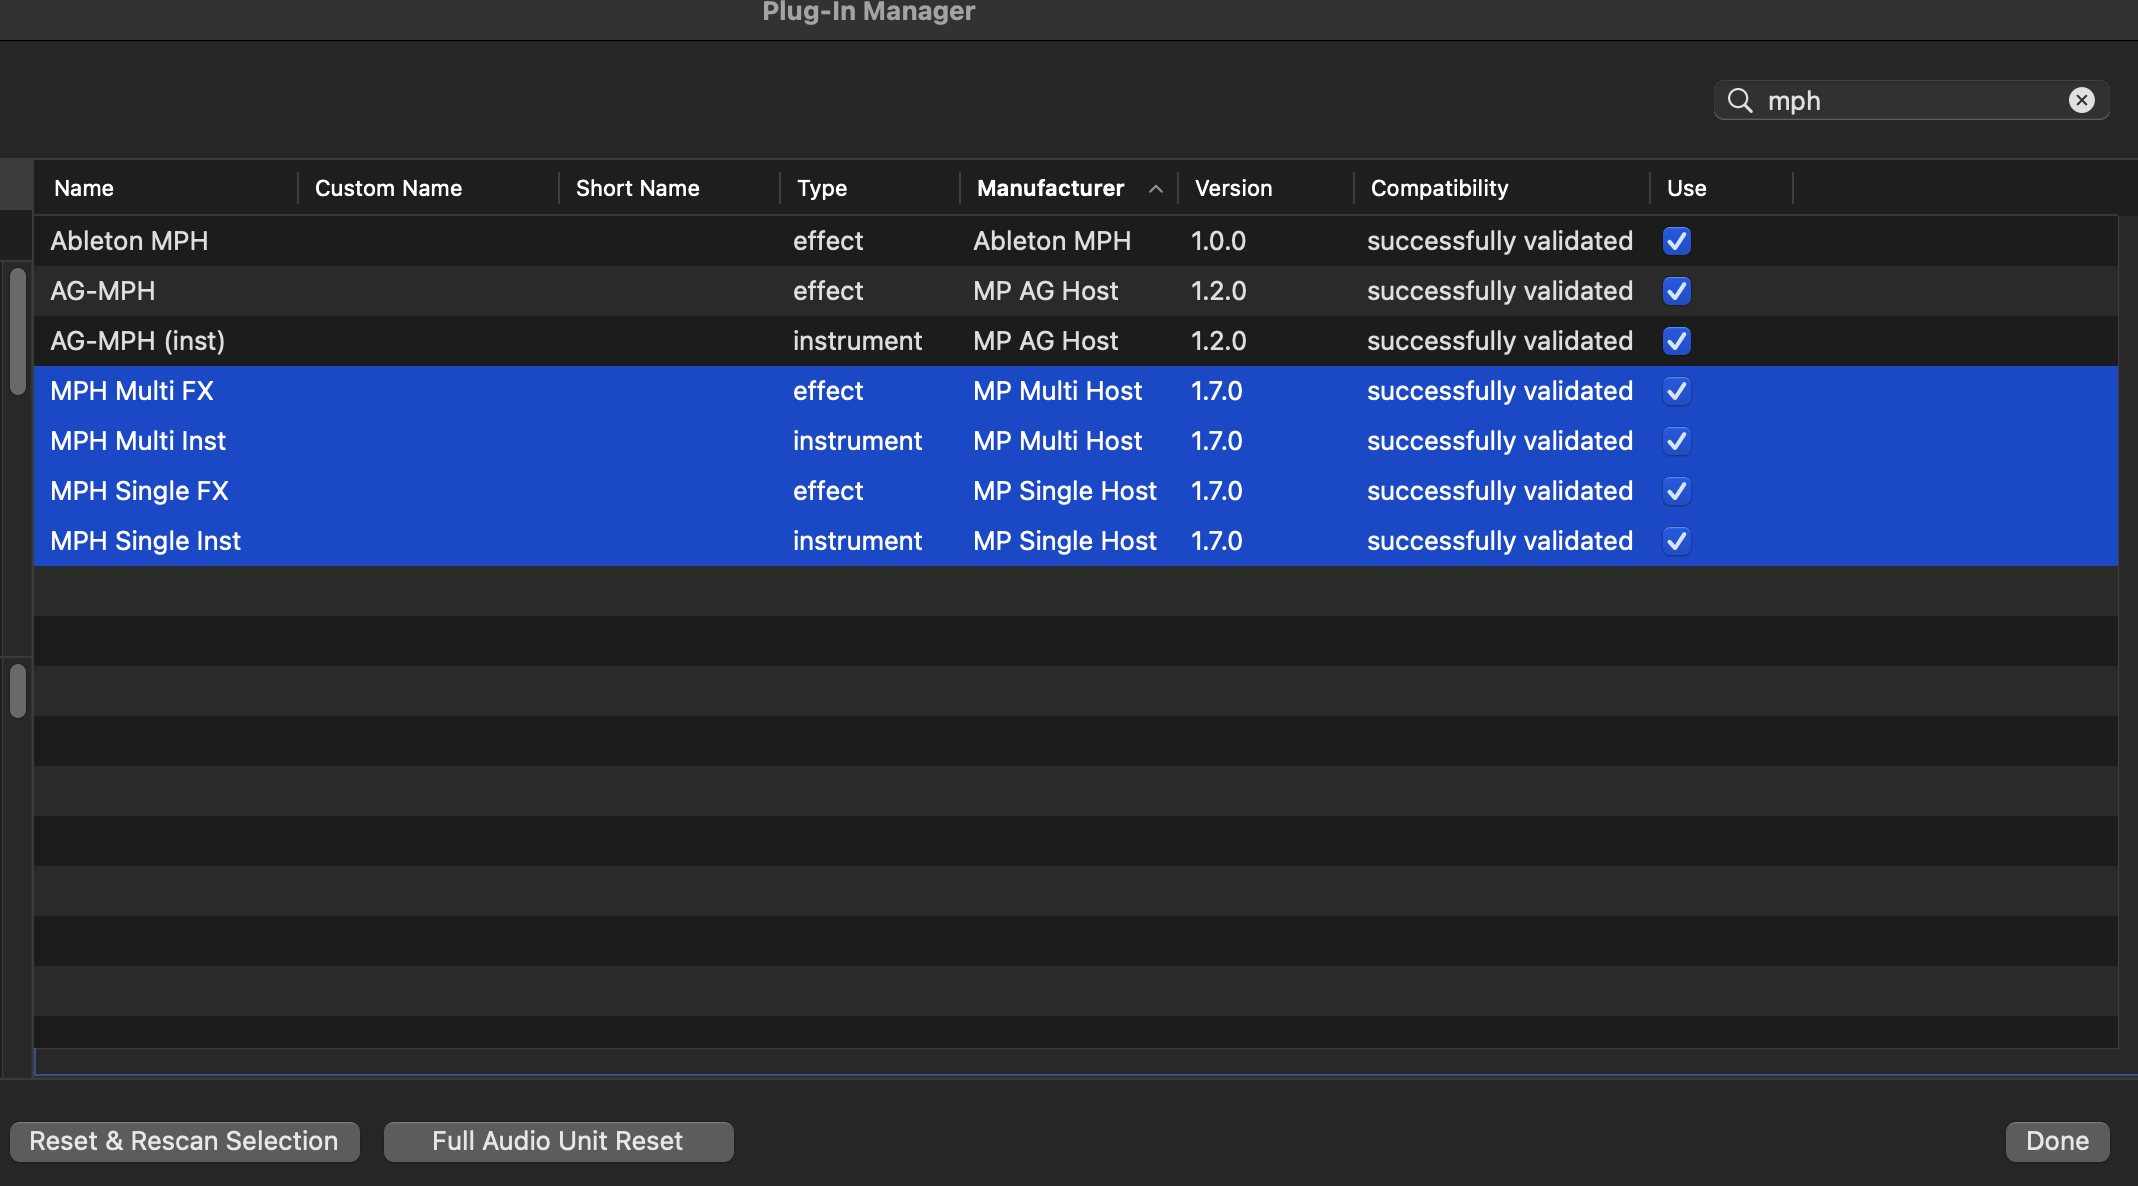Sort by Version column header

(x=1266, y=188)
